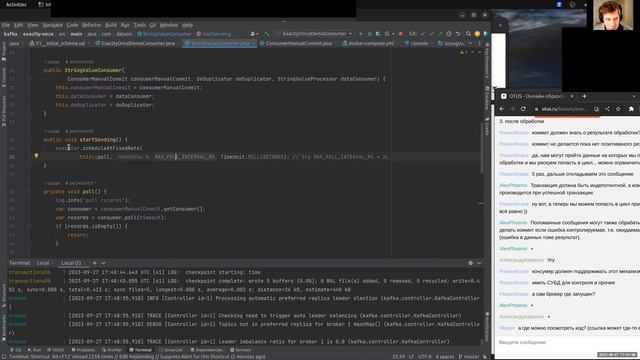Click the intention light bulb in gutter
The height and width of the screenshot is (360, 640).
coord(36,156)
